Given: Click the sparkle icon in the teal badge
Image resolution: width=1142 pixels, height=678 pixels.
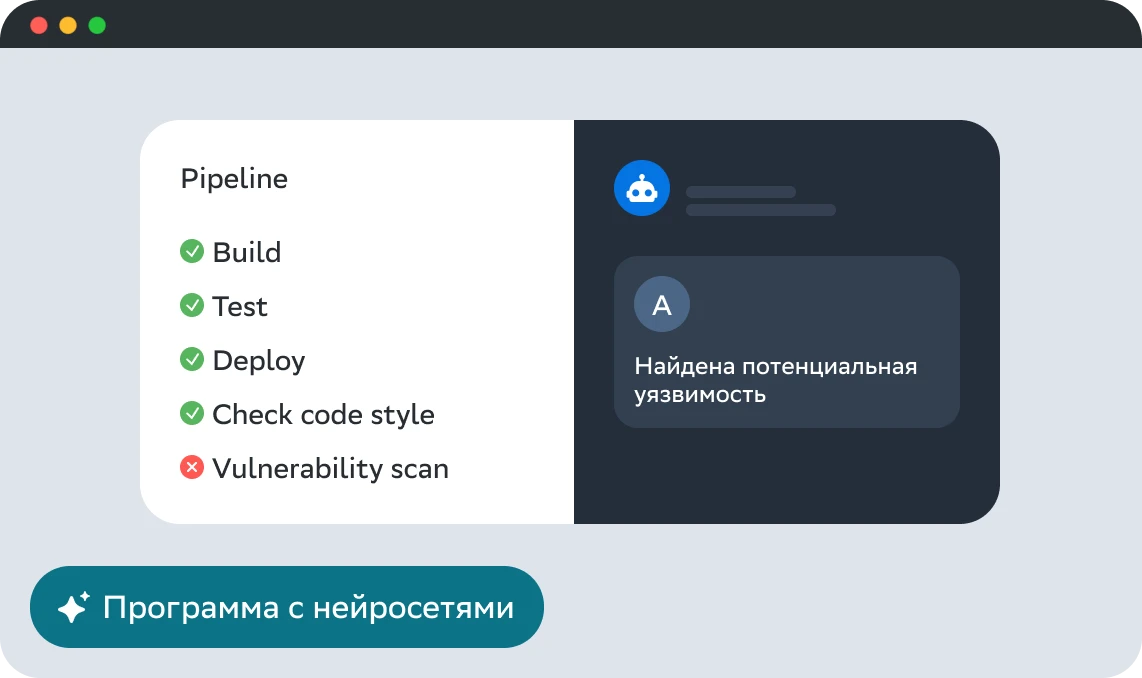Looking at the screenshot, I should [74, 607].
